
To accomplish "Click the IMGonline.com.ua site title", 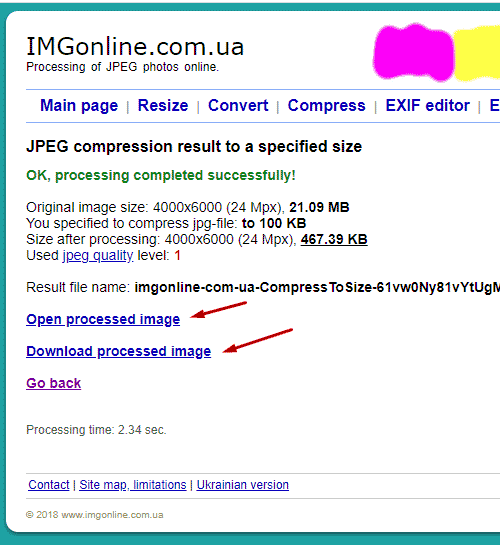I will click(135, 47).
